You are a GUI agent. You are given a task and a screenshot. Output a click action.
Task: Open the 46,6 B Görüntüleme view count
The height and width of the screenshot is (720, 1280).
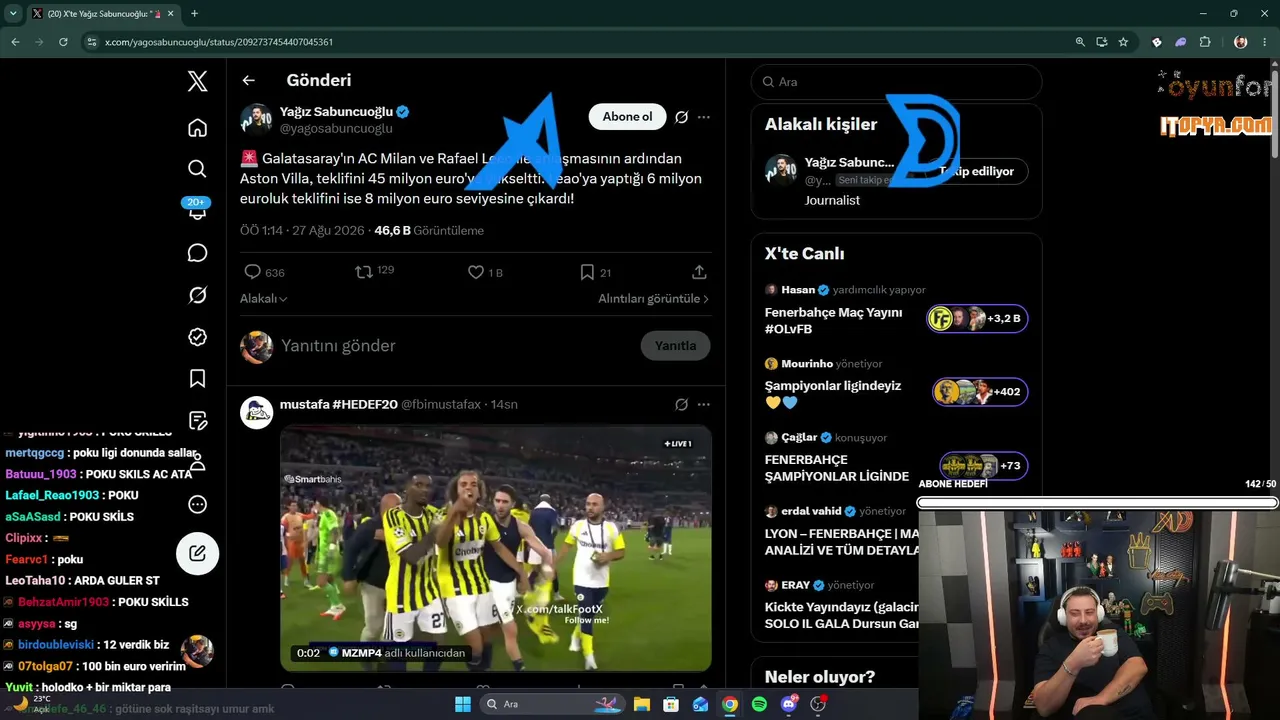coord(429,231)
